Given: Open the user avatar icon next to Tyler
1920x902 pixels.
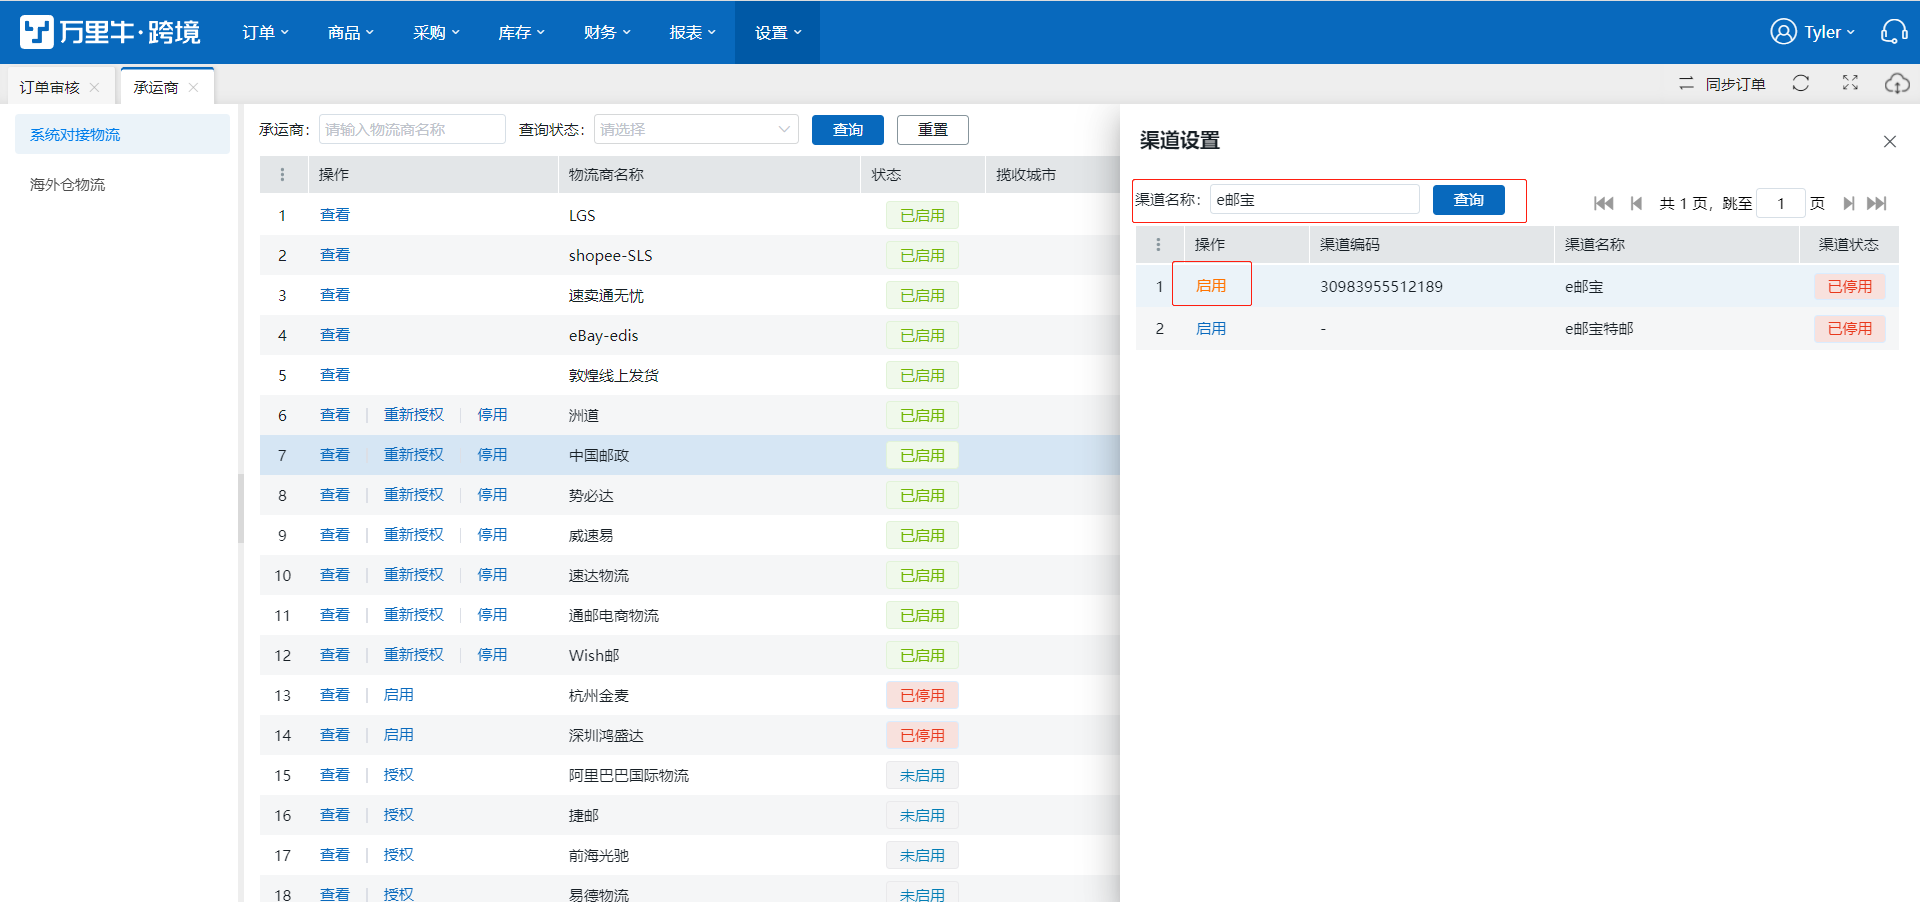Looking at the screenshot, I should 1783,32.
